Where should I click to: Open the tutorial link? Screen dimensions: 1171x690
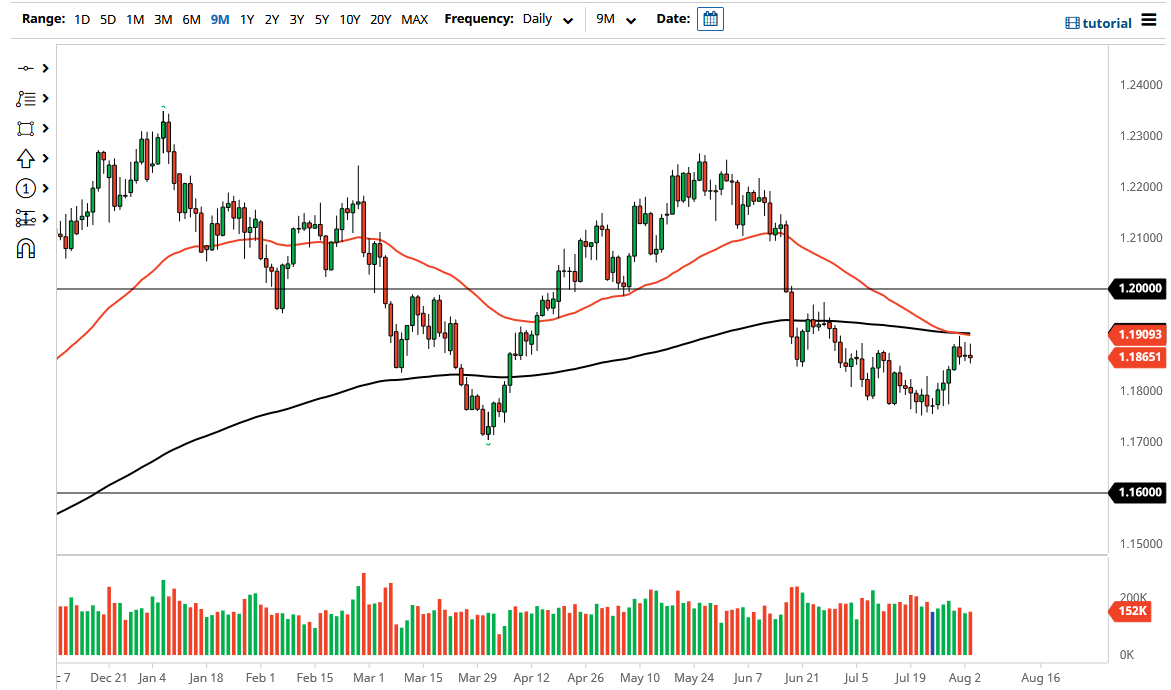pyautogui.click(x=1099, y=23)
